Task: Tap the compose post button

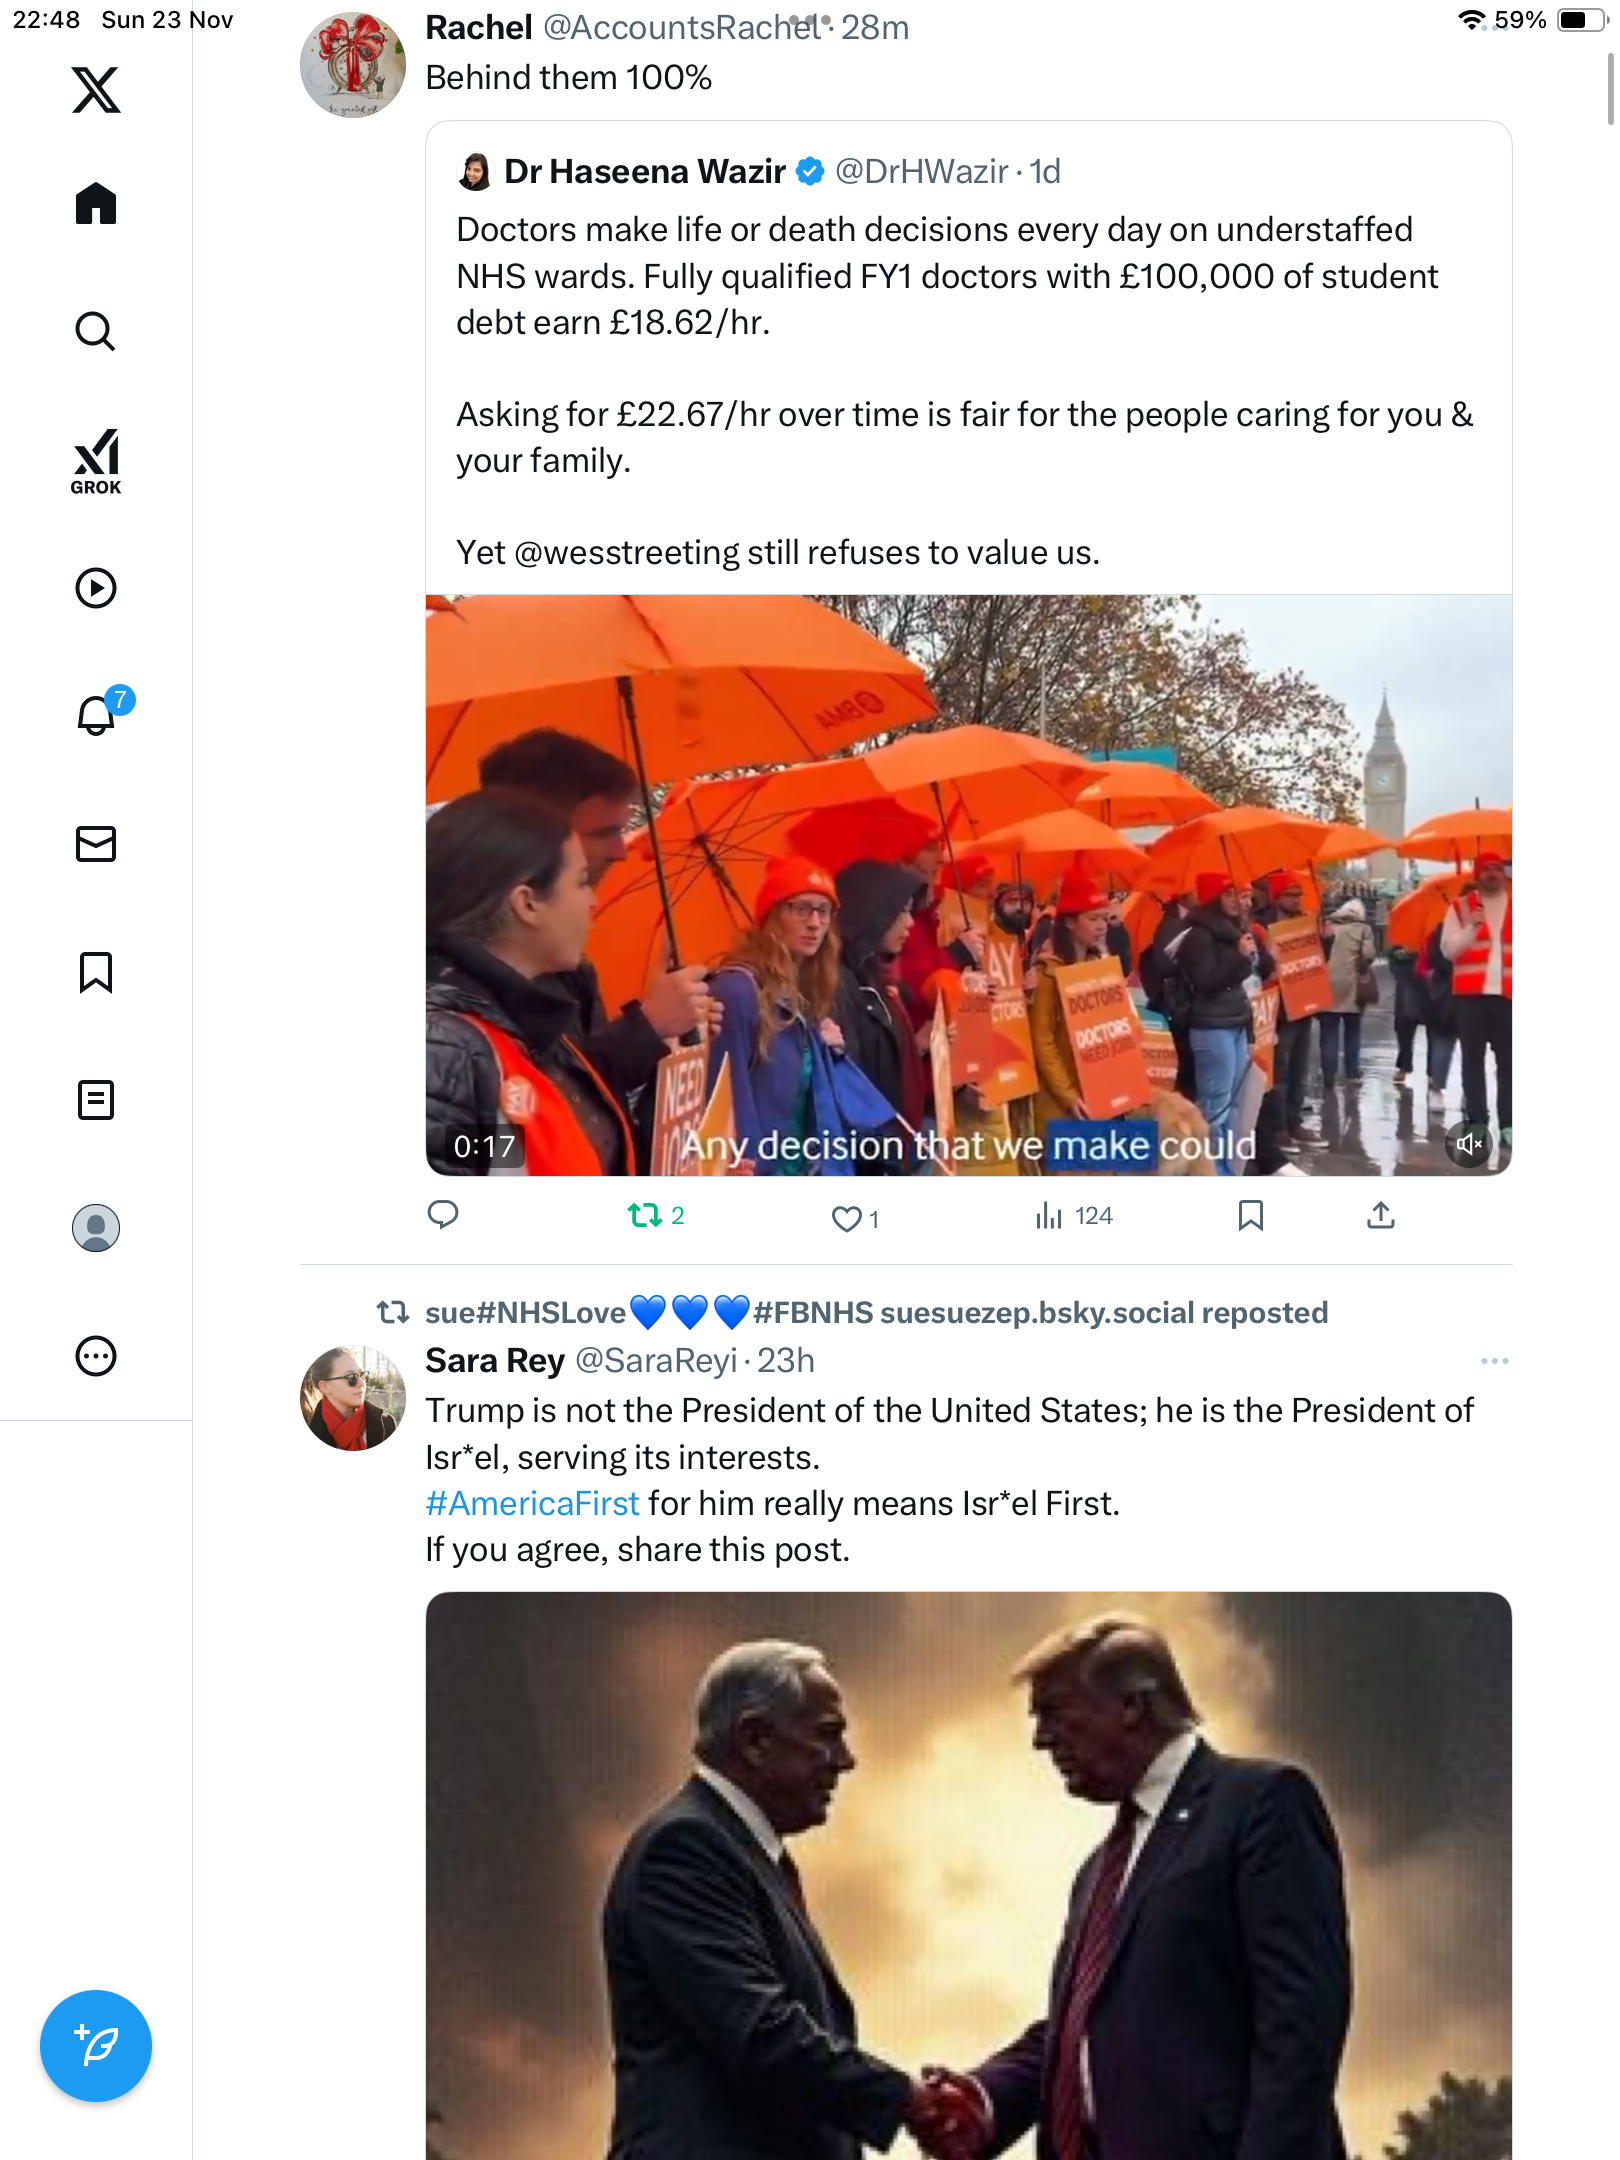Action: click(96, 2046)
